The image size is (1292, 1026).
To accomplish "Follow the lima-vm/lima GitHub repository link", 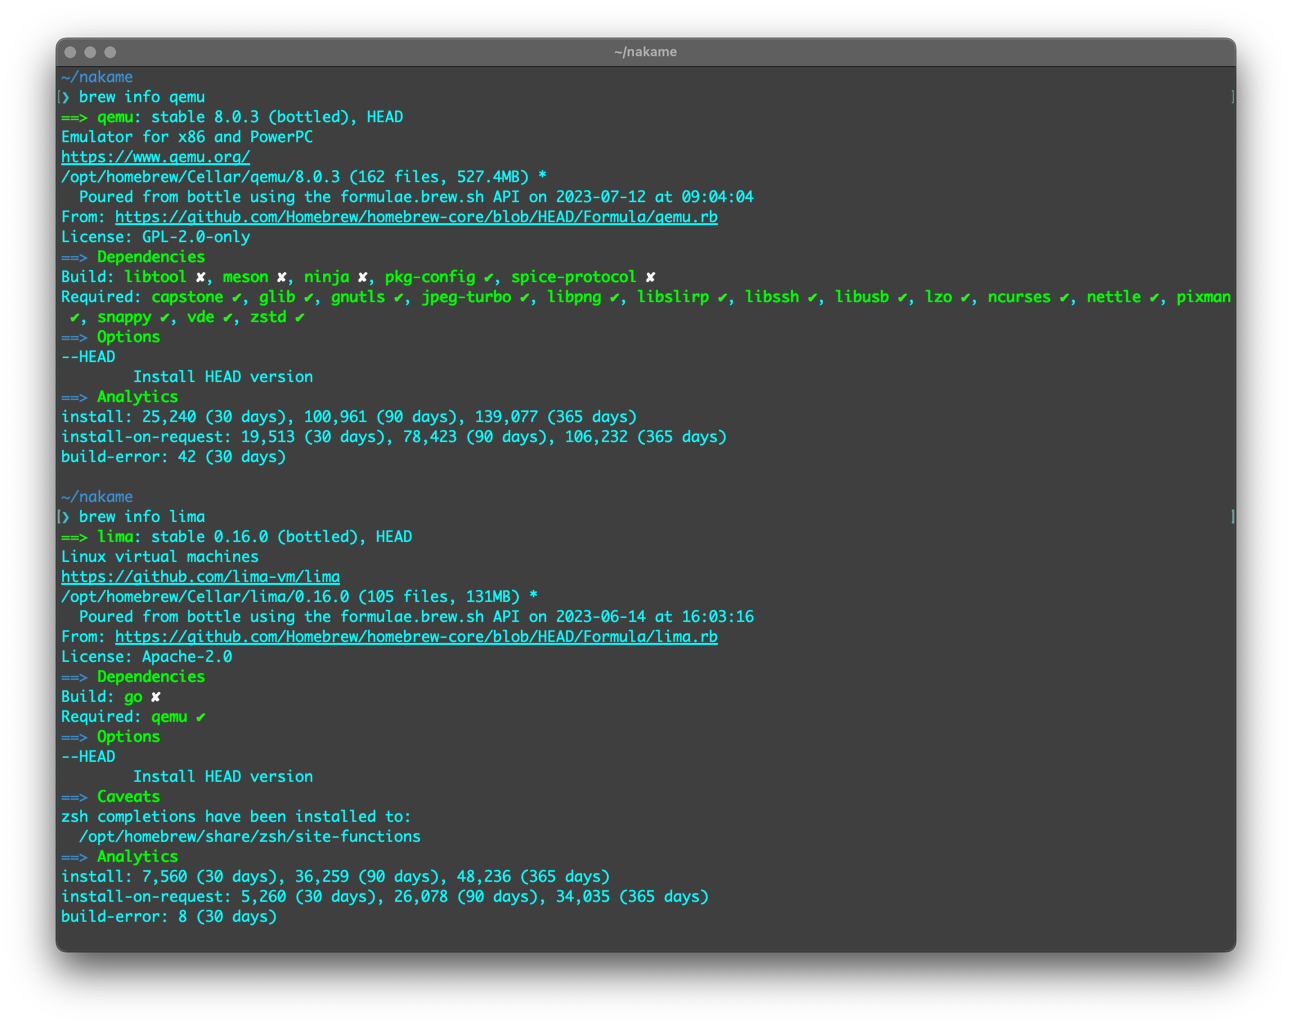I will click(x=200, y=577).
